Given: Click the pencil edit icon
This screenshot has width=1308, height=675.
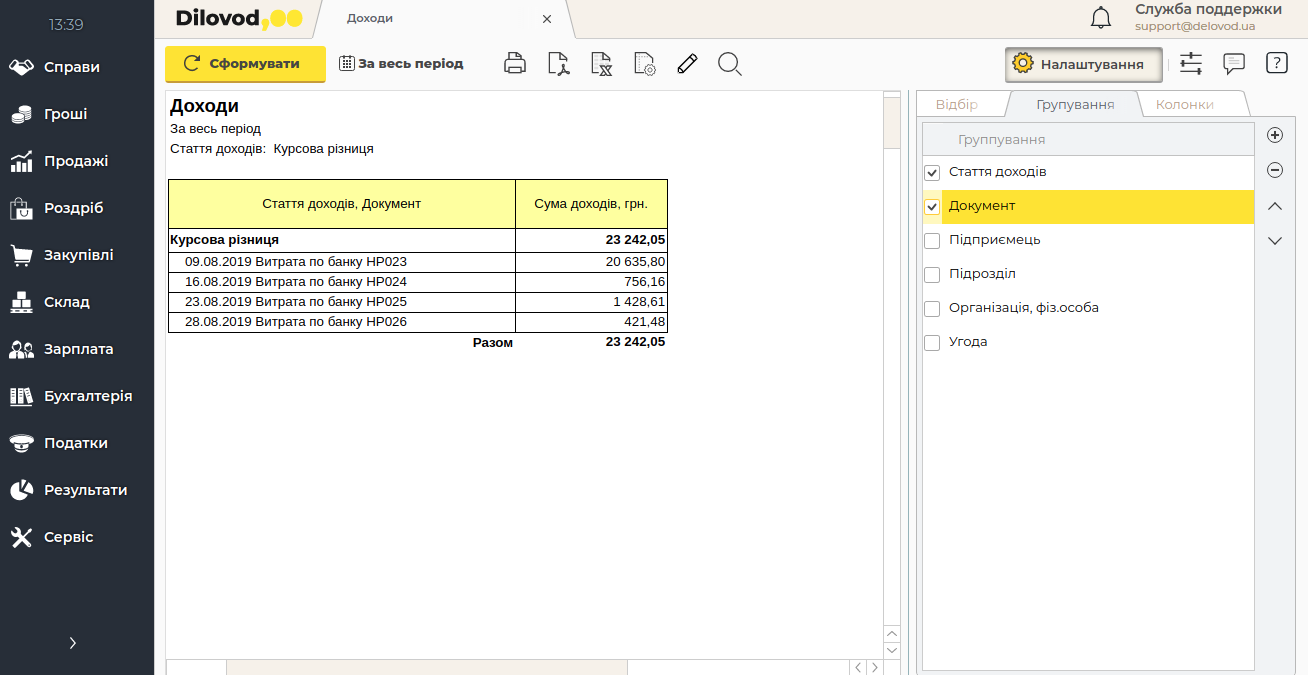Looking at the screenshot, I should pyautogui.click(x=686, y=64).
